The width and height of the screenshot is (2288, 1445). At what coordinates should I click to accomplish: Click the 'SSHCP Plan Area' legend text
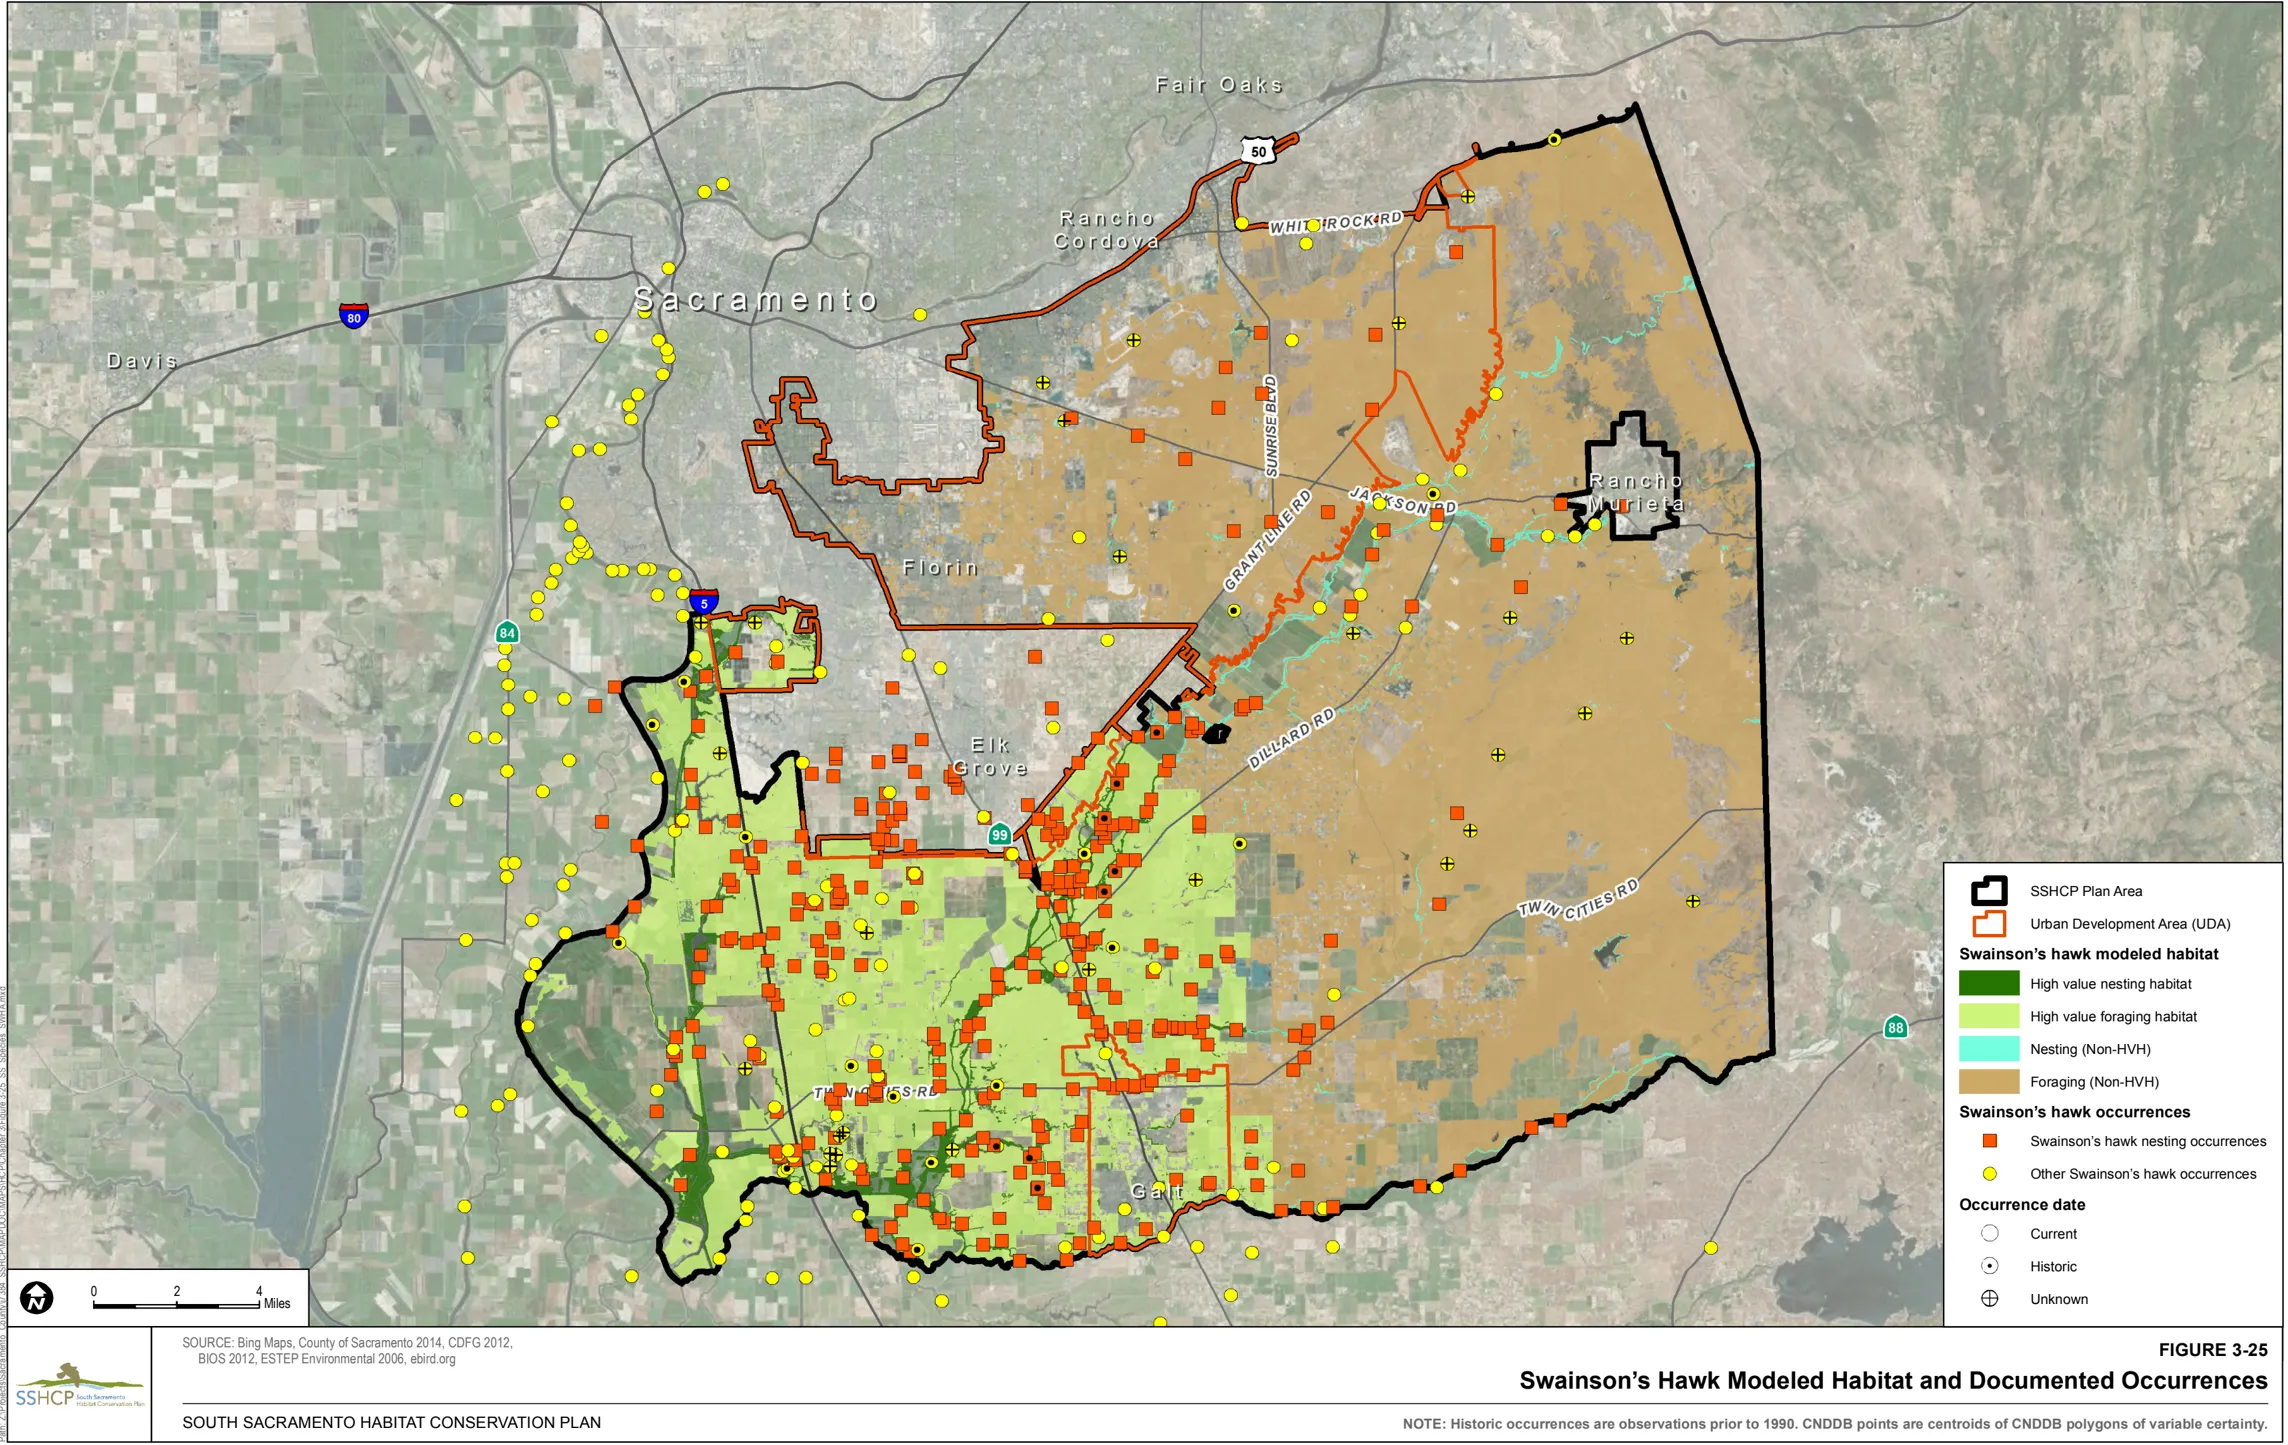2086,891
